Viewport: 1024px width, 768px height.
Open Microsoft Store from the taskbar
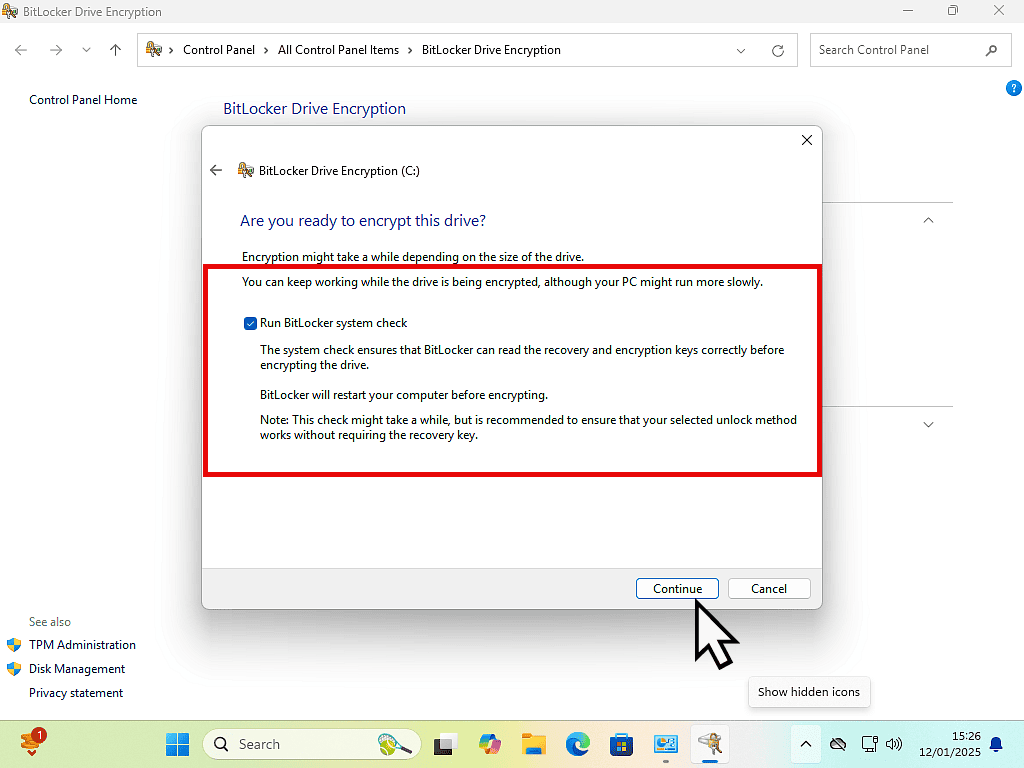click(x=621, y=744)
